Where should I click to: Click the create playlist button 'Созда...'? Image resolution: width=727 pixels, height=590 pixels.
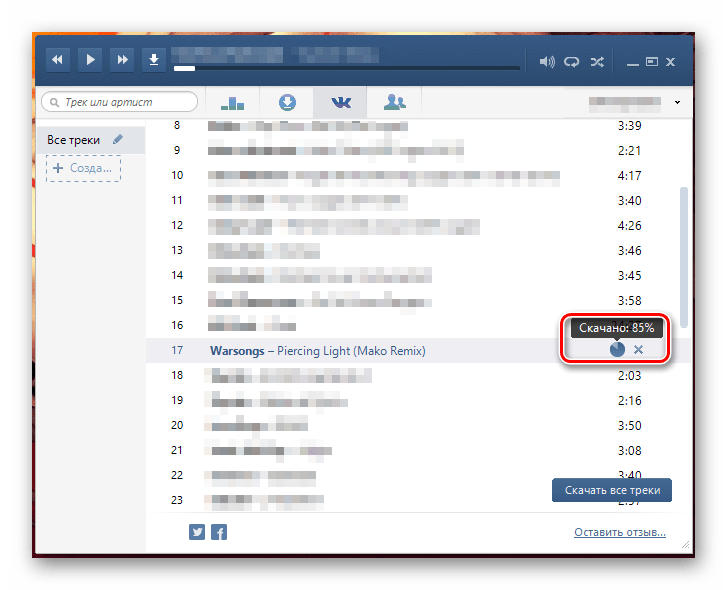point(83,168)
